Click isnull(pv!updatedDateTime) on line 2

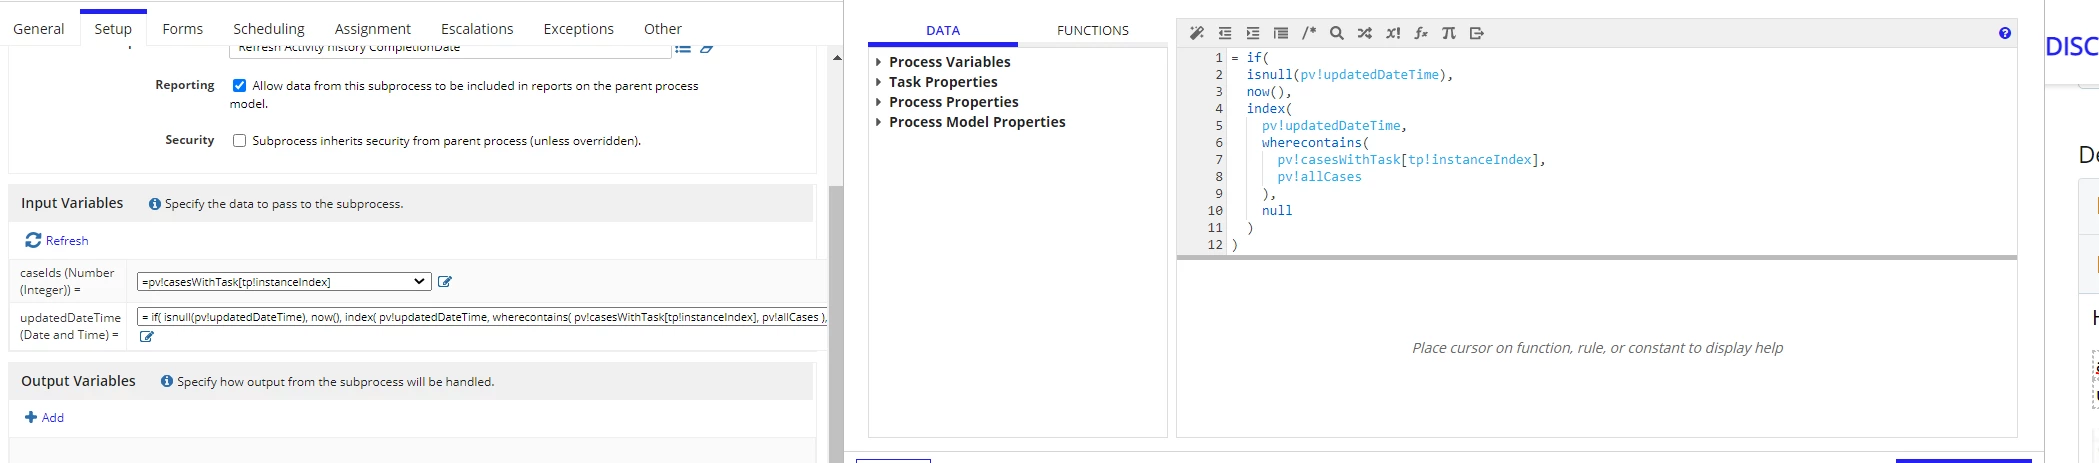1349,75
